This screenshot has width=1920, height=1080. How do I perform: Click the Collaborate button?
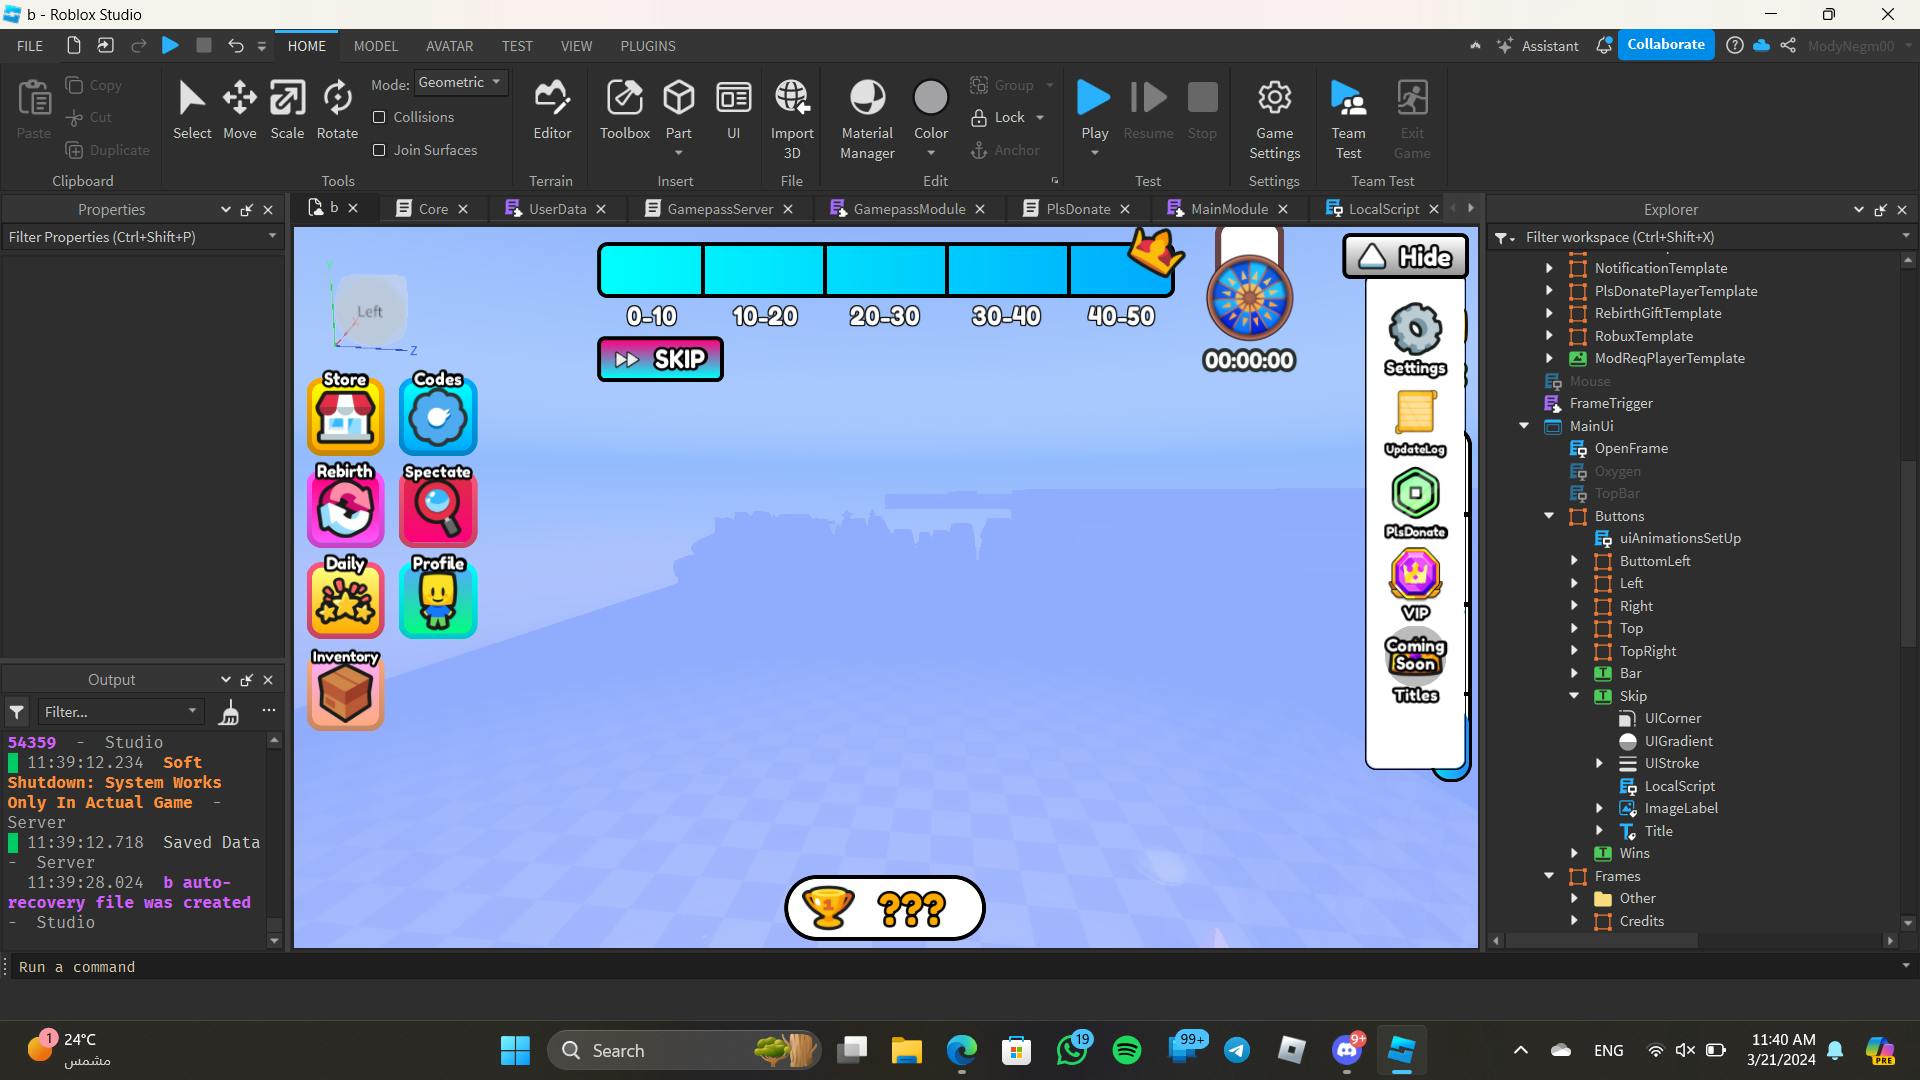[1665, 45]
